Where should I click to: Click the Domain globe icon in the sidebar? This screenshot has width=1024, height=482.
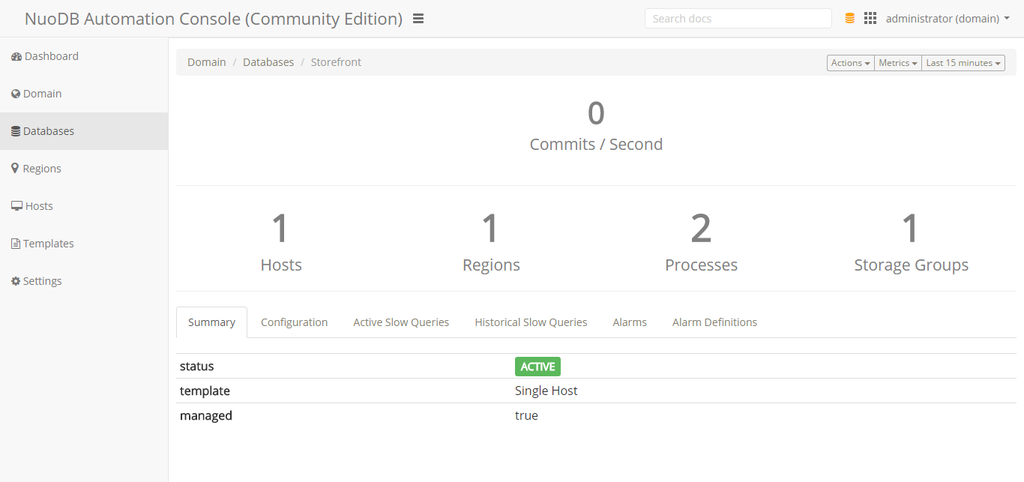pyautogui.click(x=16, y=94)
